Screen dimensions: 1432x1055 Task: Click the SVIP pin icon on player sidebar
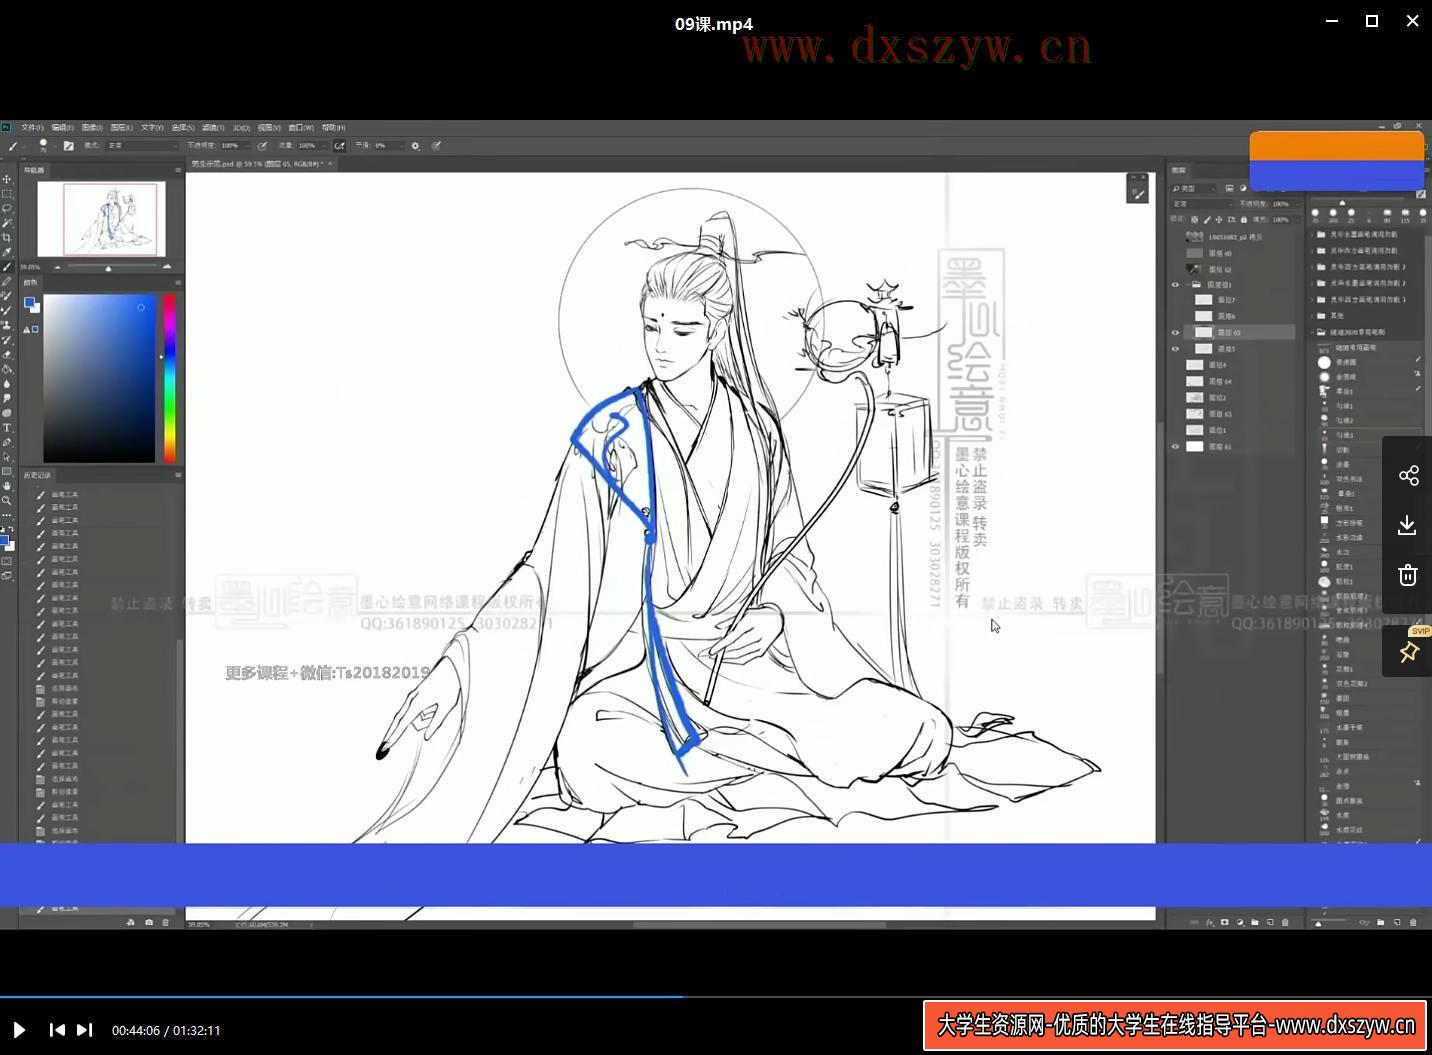click(x=1408, y=652)
